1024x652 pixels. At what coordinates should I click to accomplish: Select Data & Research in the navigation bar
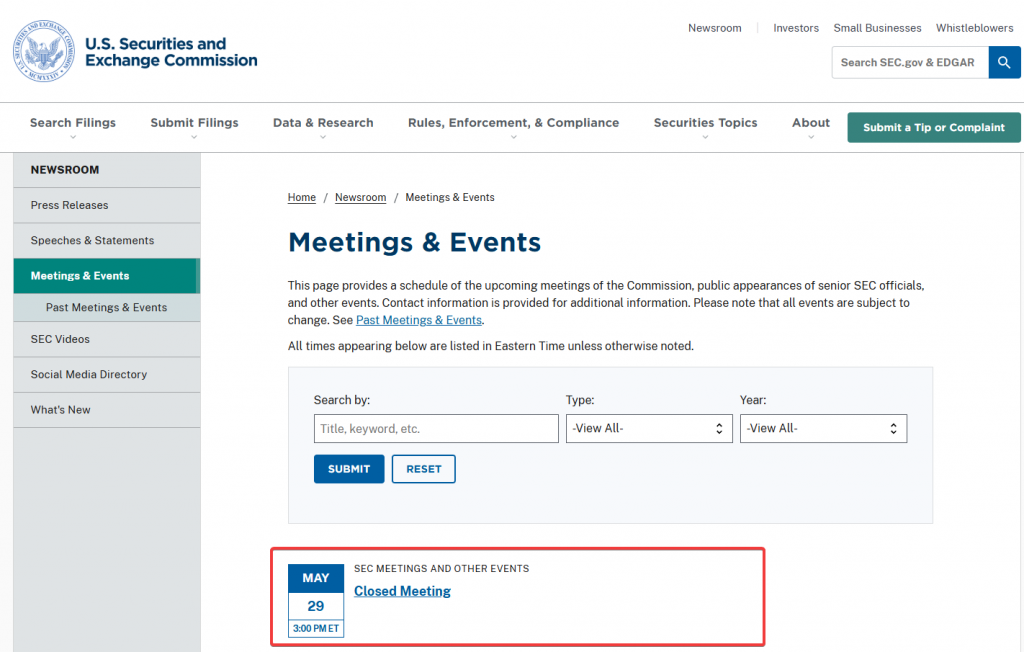(322, 122)
